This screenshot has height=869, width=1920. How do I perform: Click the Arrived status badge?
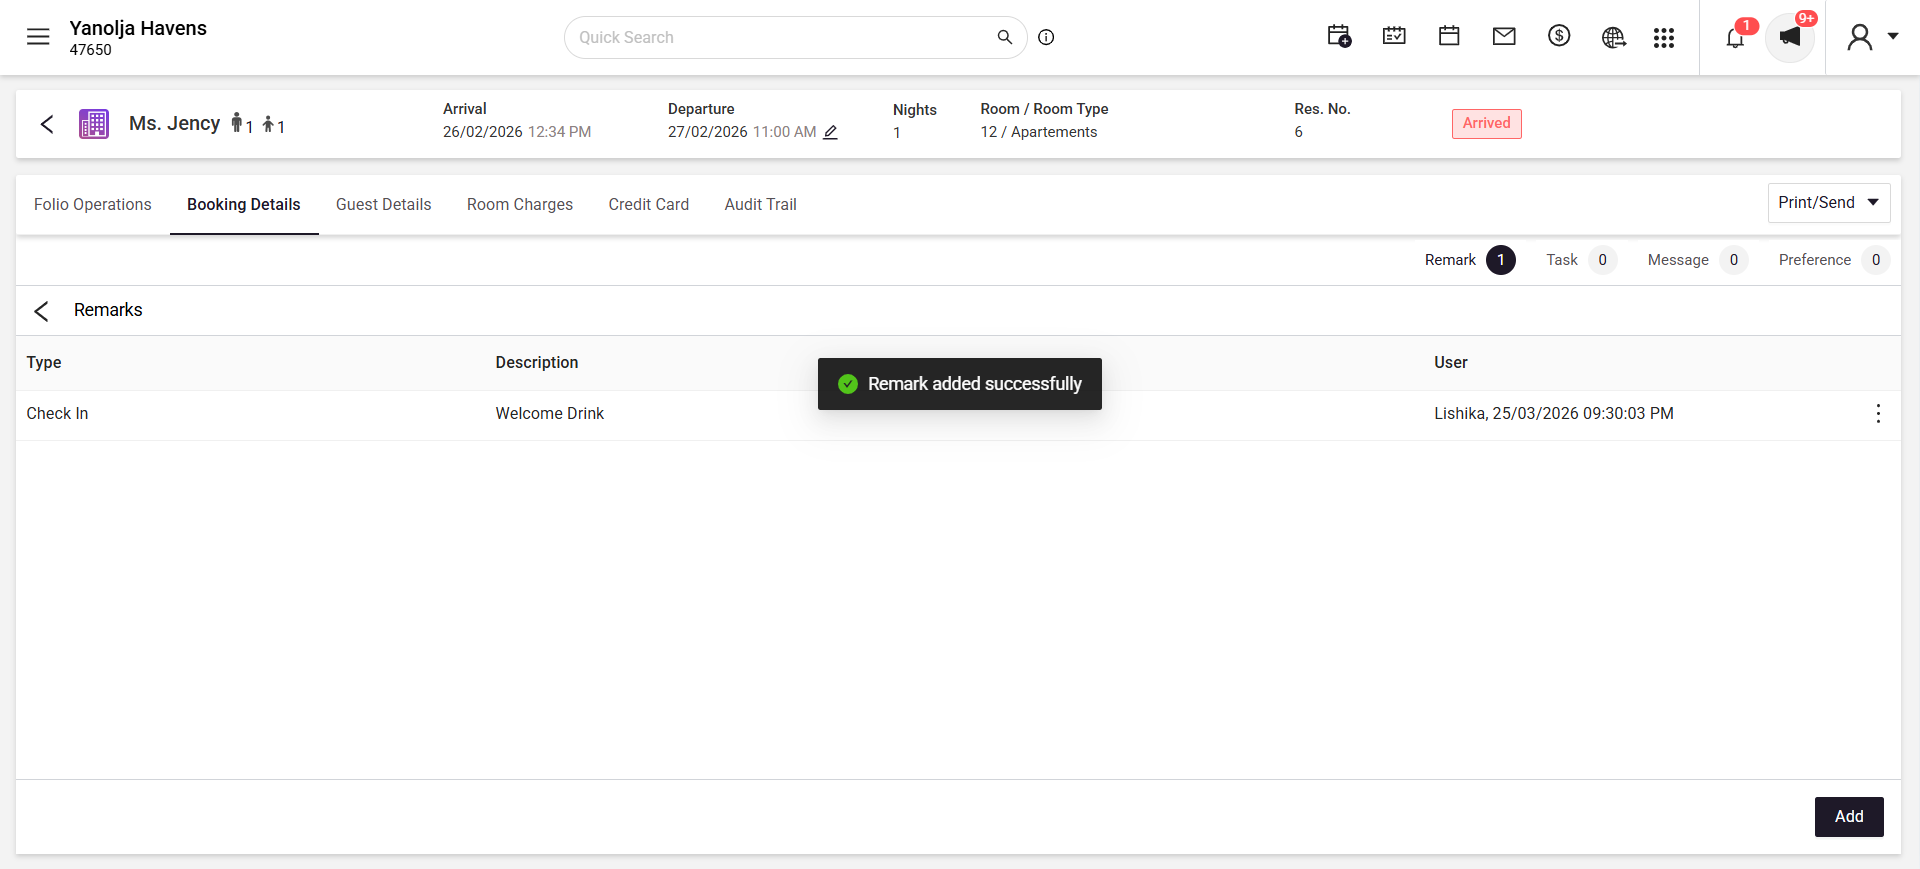pos(1487,123)
